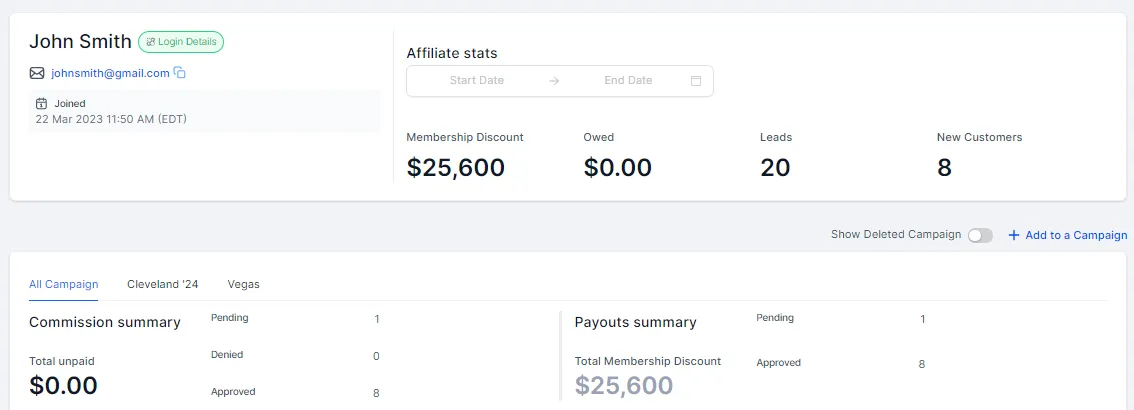This screenshot has width=1134, height=410.
Task: Click the Membership Discount $25,600 stat
Action: pos(456,168)
